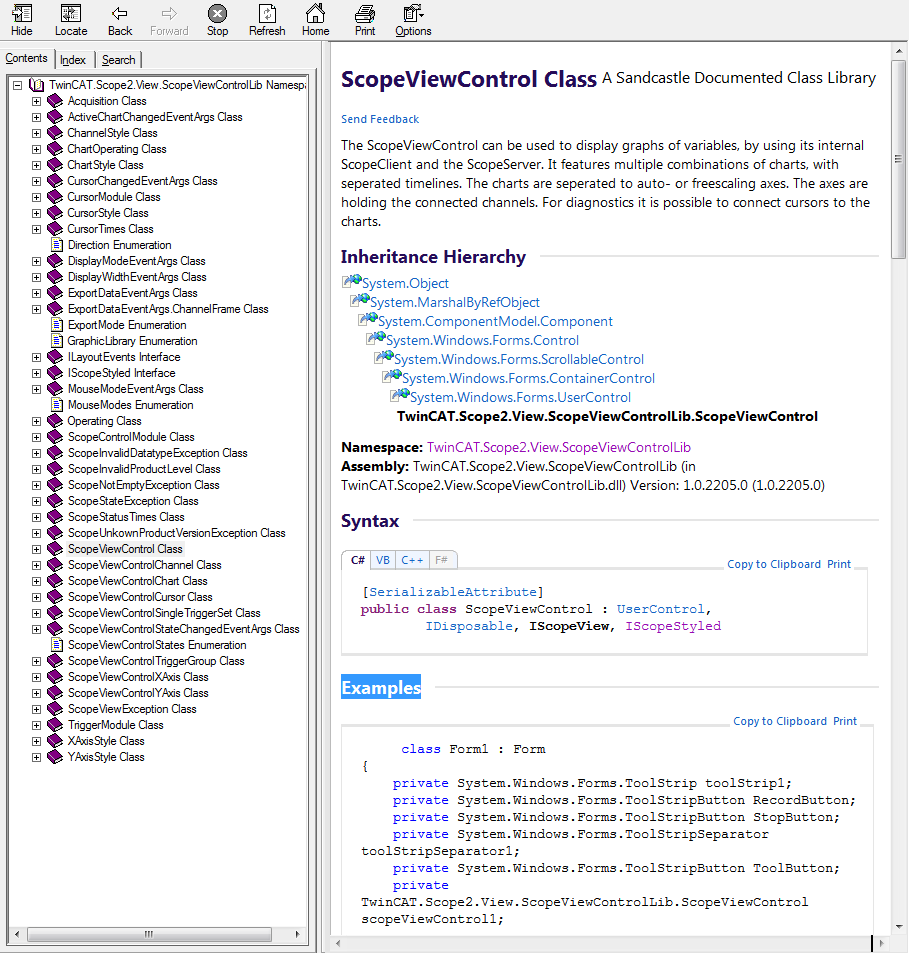Click book icon beside ILayoutEvents Interface
This screenshot has width=909, height=953.
click(x=55, y=357)
